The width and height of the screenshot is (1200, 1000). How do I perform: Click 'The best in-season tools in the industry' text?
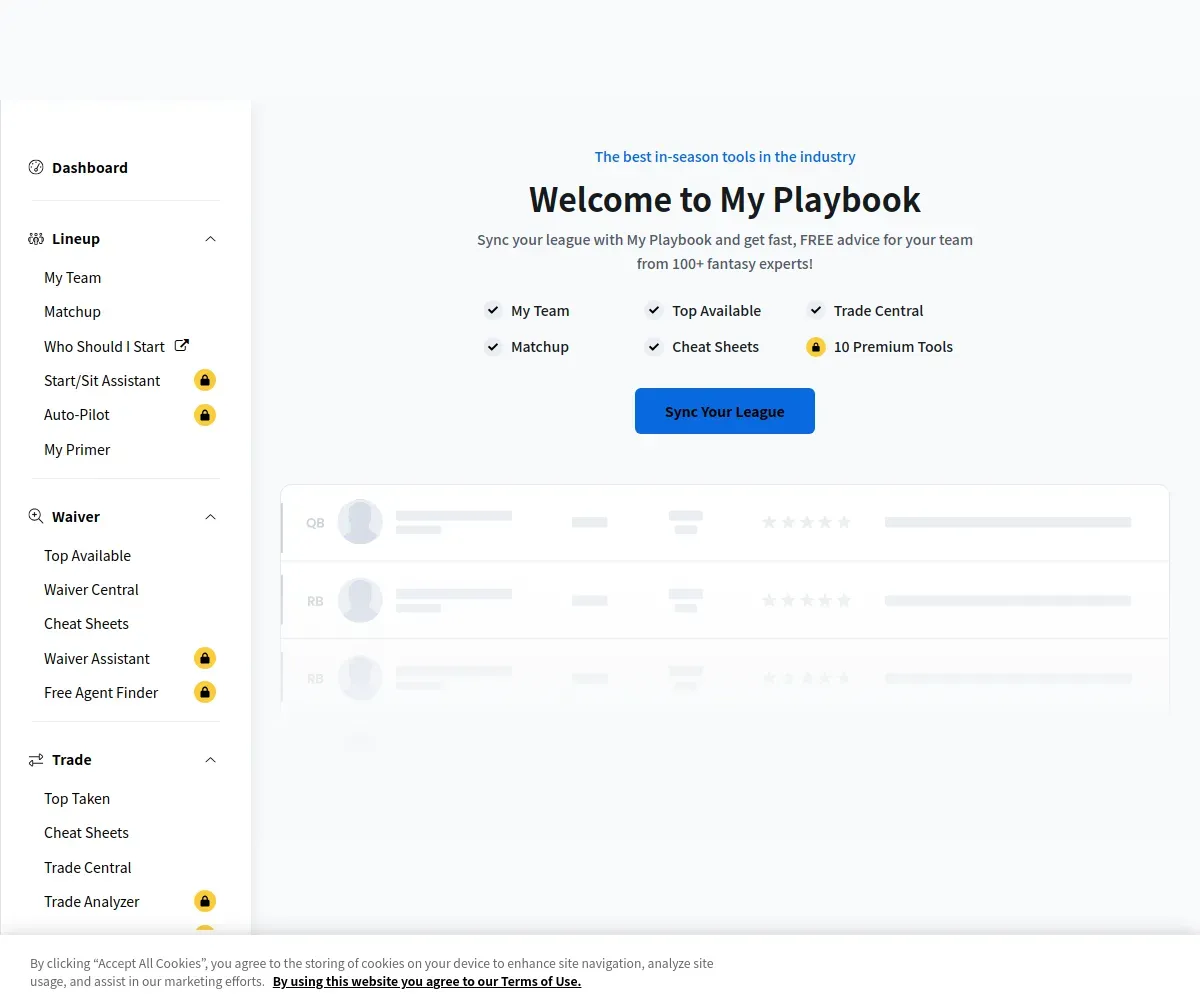pyautogui.click(x=725, y=157)
